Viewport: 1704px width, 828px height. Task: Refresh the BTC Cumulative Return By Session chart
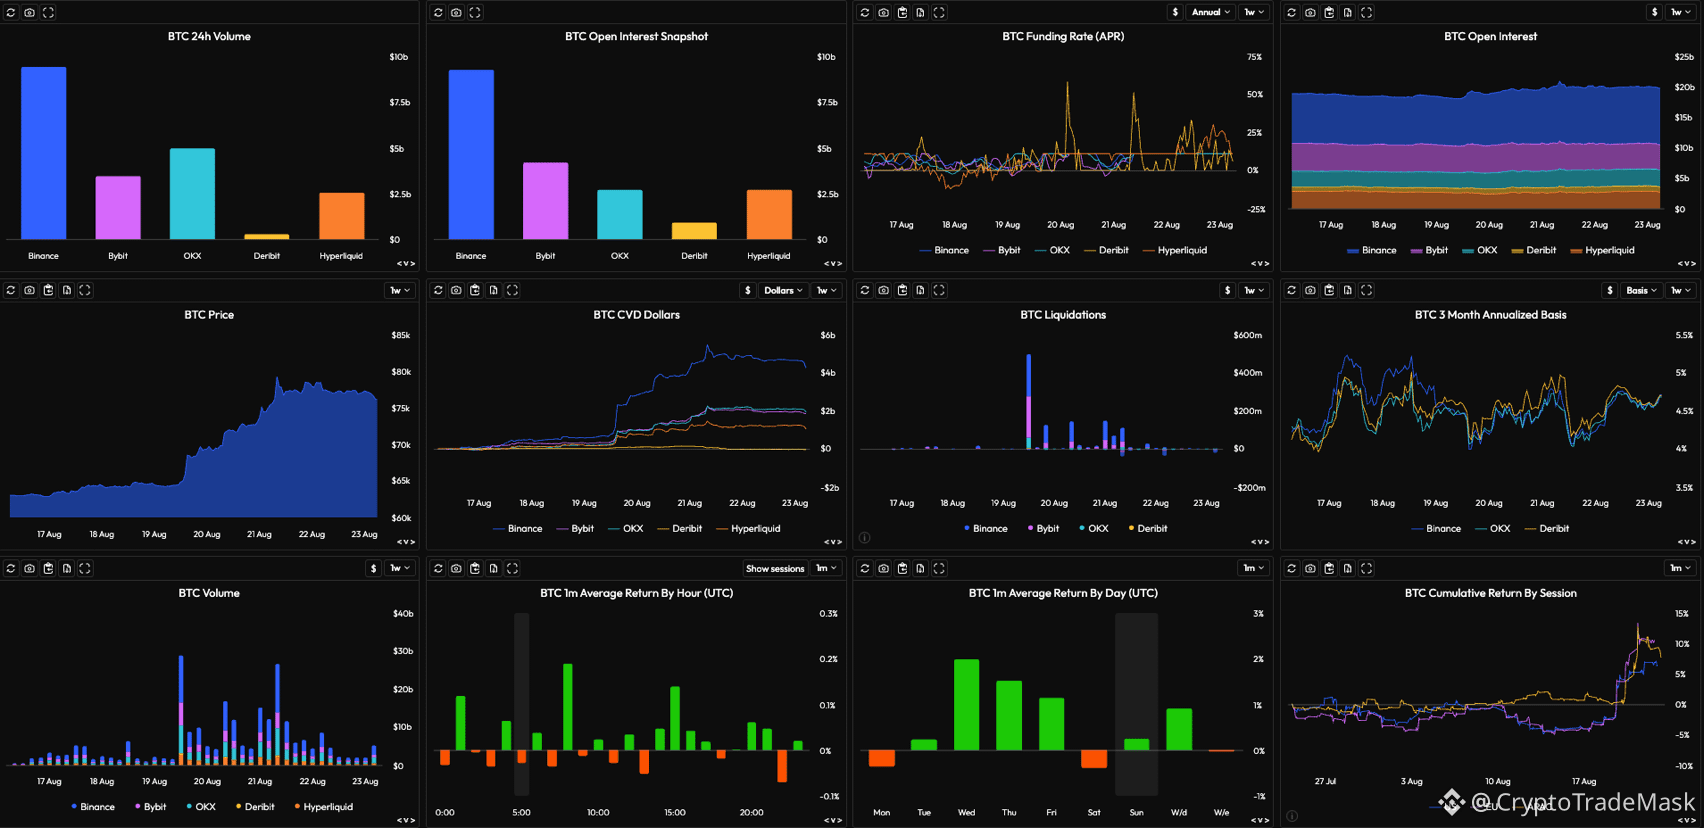pos(1292,569)
